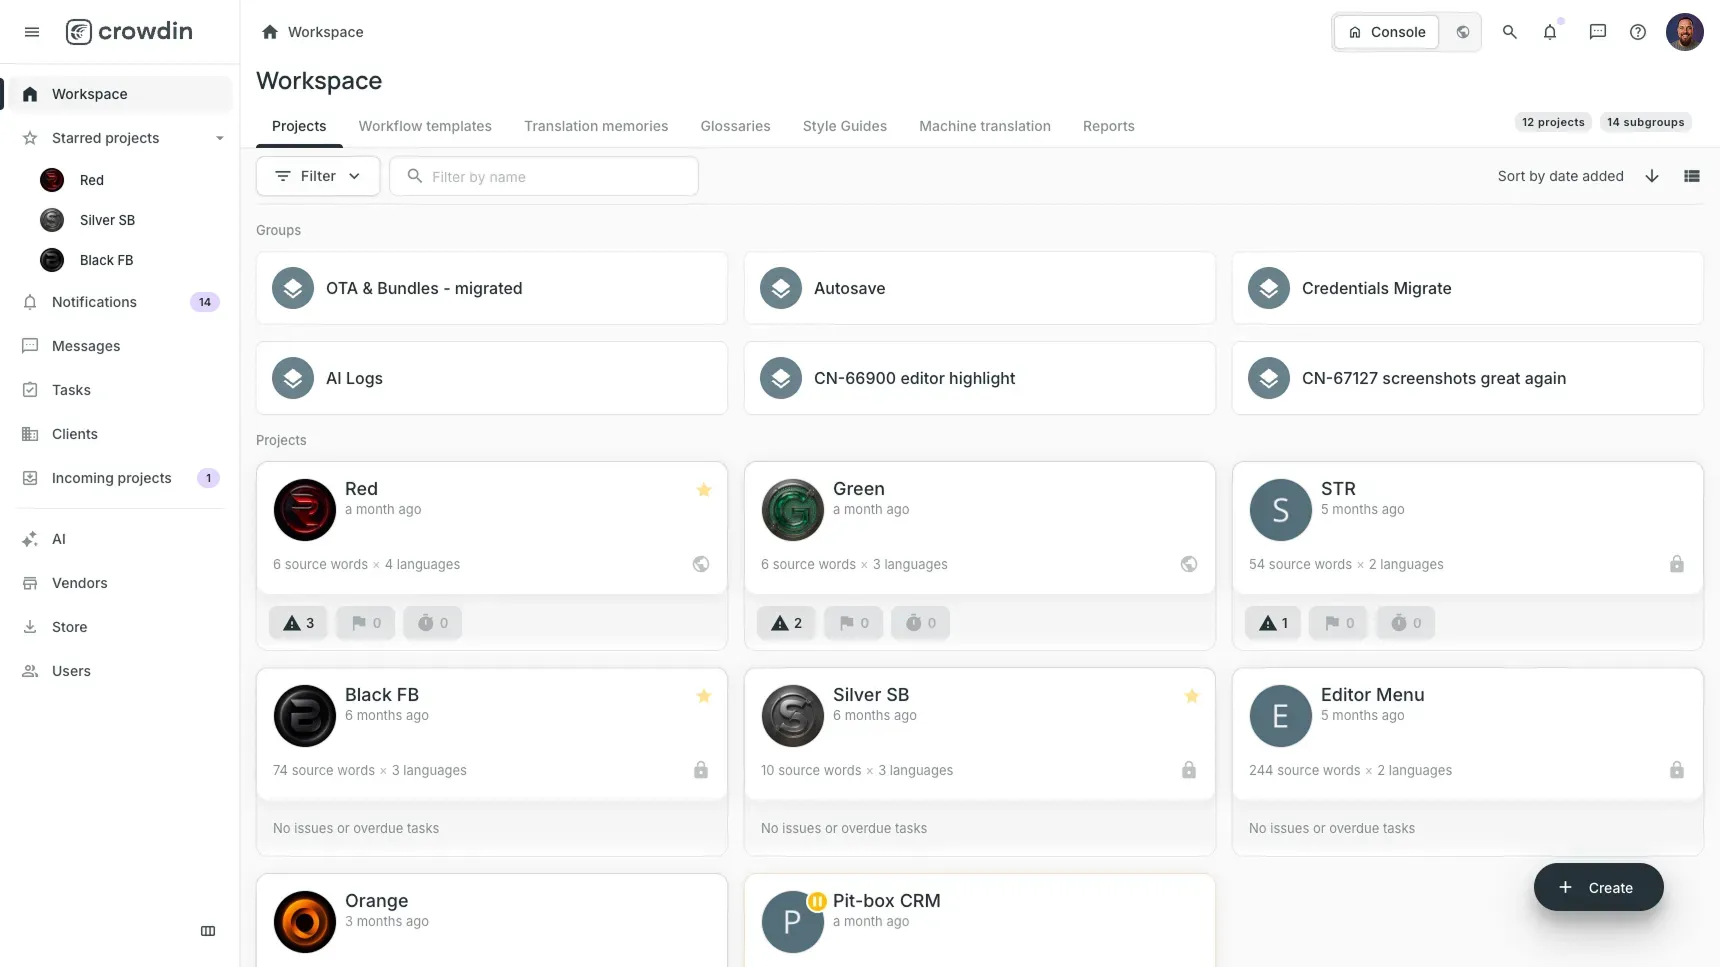This screenshot has width=1720, height=967.
Task: Click the home icon in breadcrumb
Action: point(269,32)
